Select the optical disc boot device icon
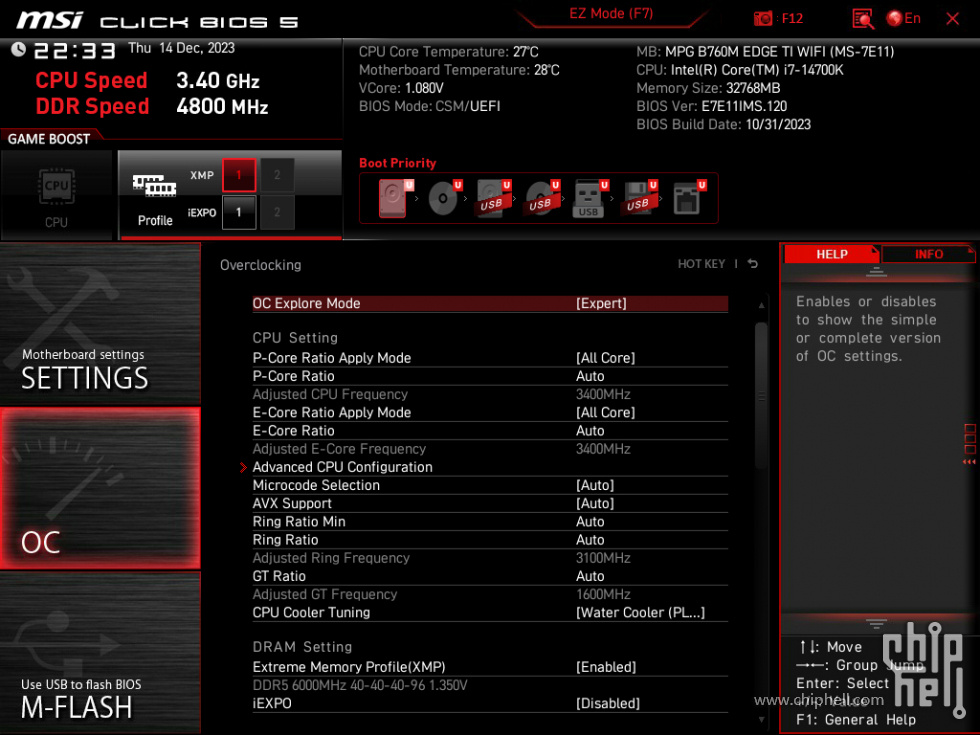The height and width of the screenshot is (735, 980). 444,198
